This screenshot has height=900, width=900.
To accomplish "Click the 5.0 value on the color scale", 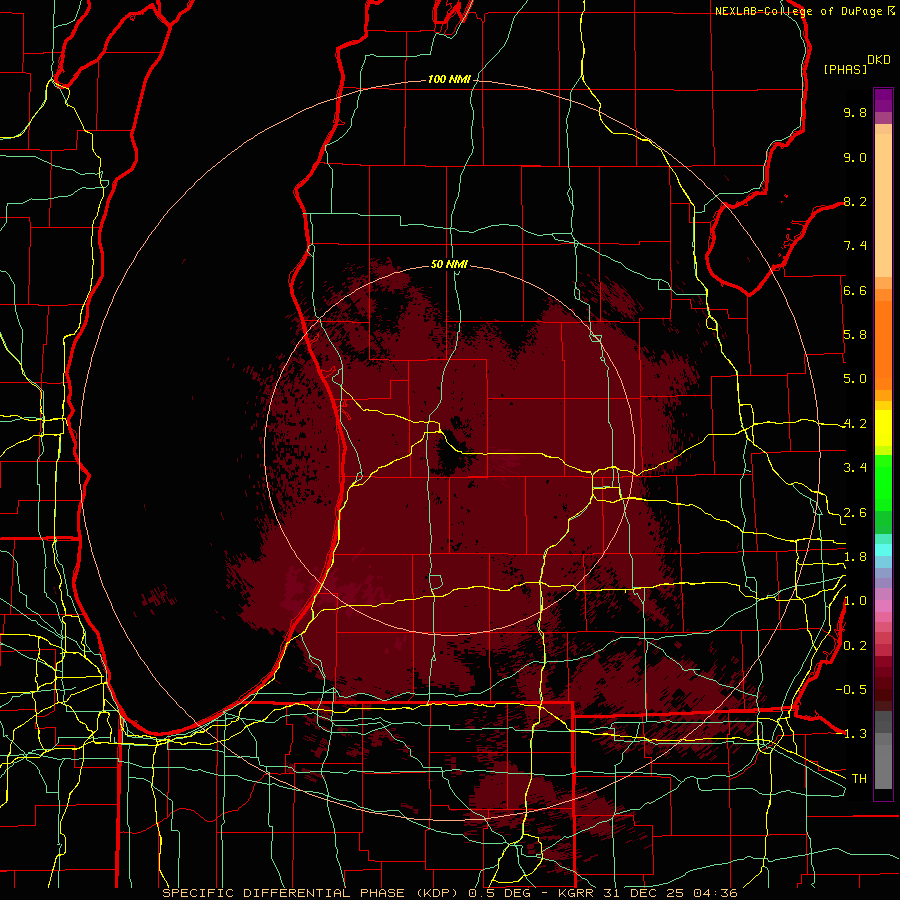I will point(855,379).
